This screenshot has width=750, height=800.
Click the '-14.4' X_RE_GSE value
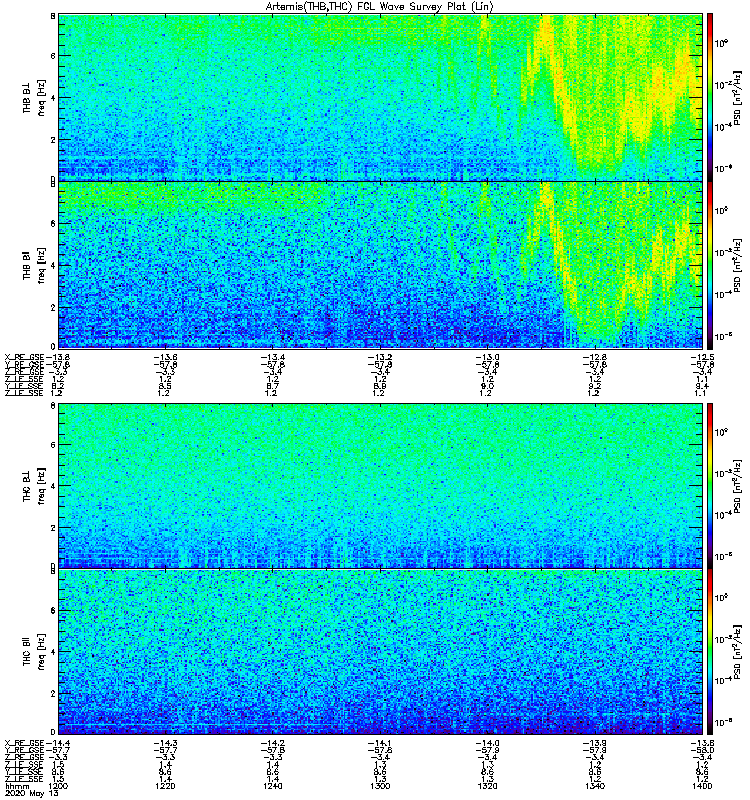[x=58, y=743]
